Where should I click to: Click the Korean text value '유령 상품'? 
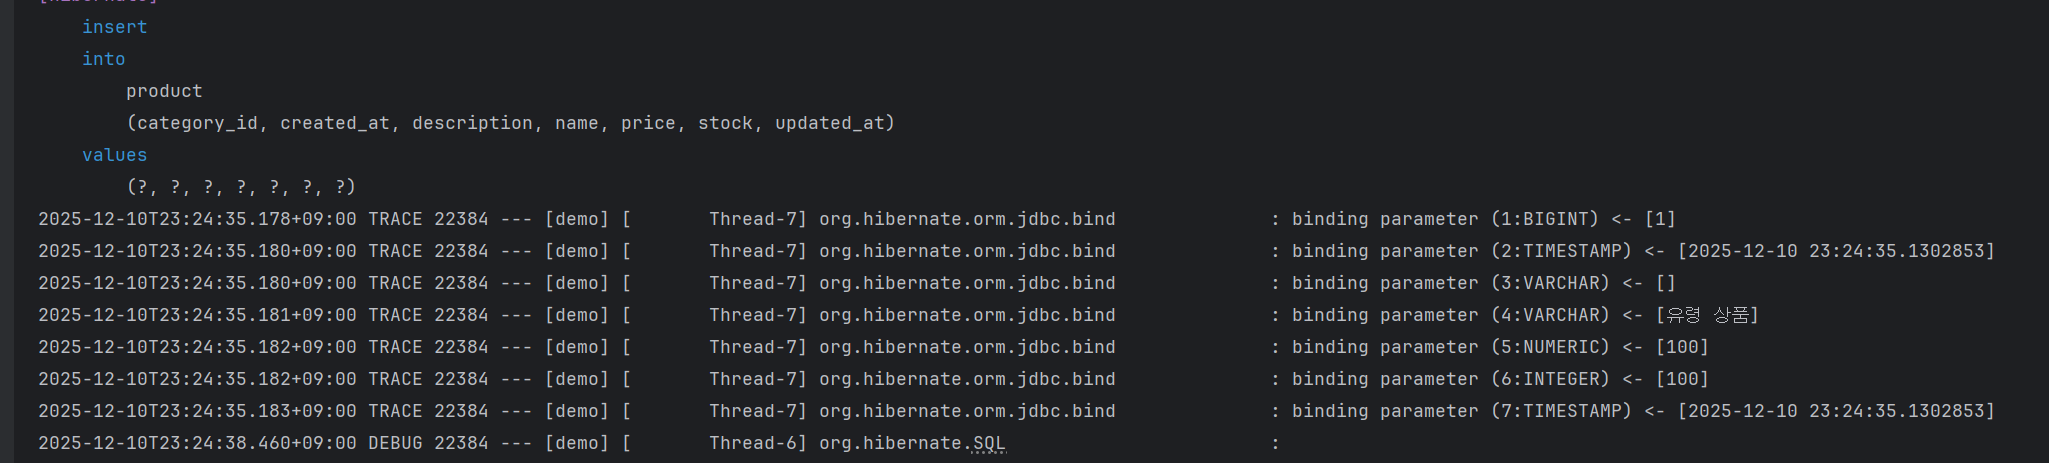(1707, 315)
